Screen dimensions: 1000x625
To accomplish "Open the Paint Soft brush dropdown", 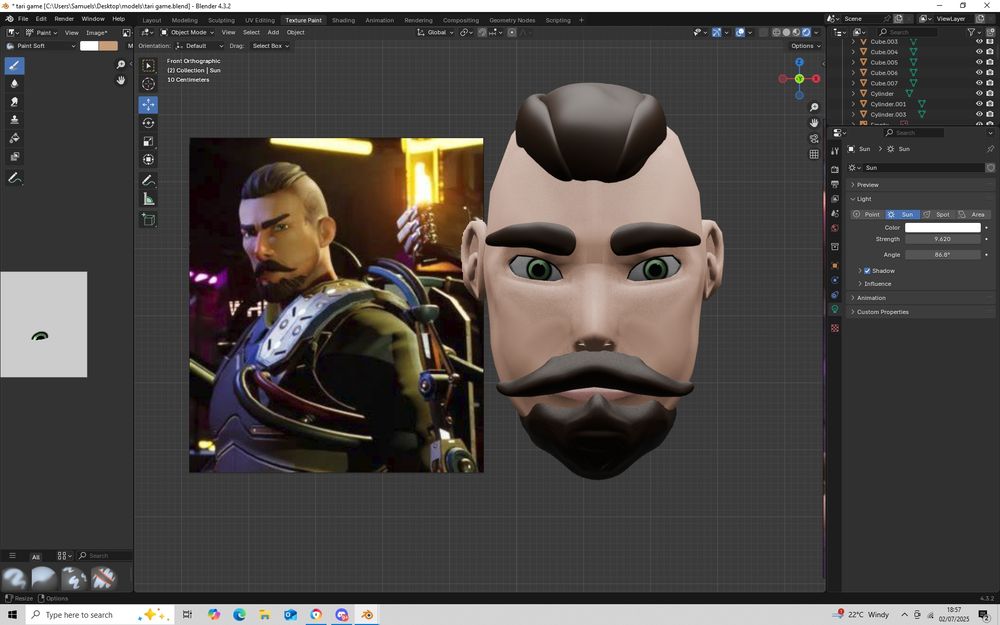I will (x=40, y=46).
